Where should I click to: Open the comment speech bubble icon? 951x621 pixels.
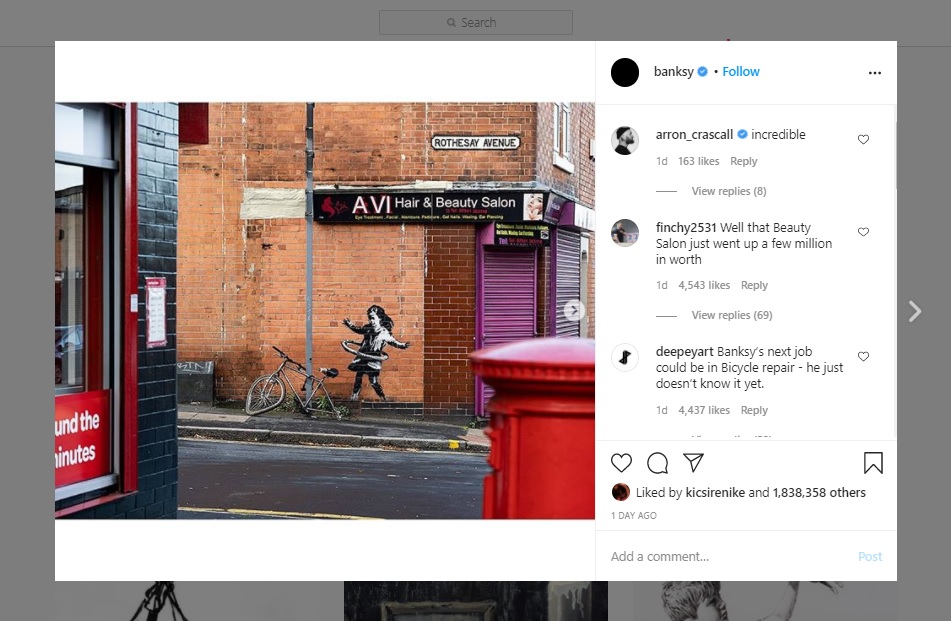[657, 463]
